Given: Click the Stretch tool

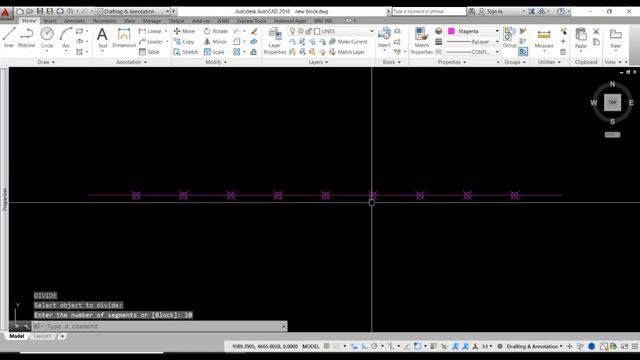Looking at the screenshot, I should tap(185, 52).
